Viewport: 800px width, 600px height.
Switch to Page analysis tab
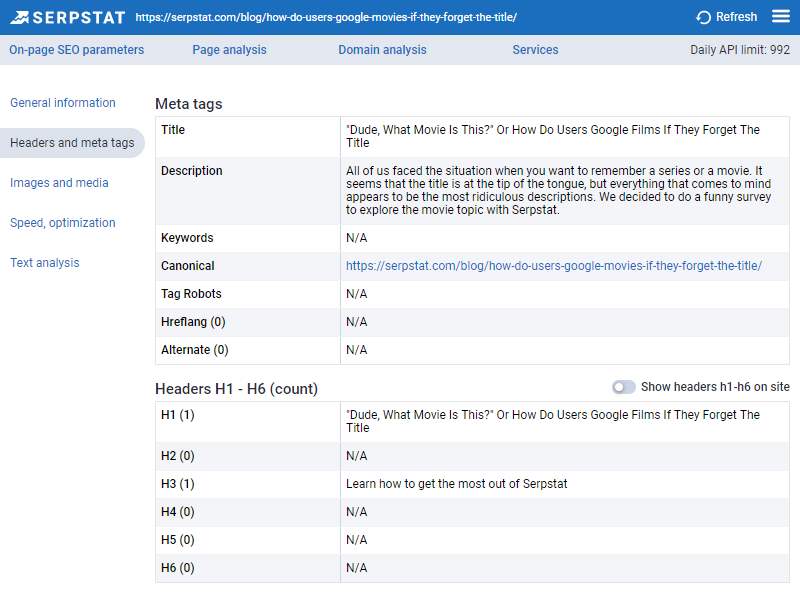(229, 49)
